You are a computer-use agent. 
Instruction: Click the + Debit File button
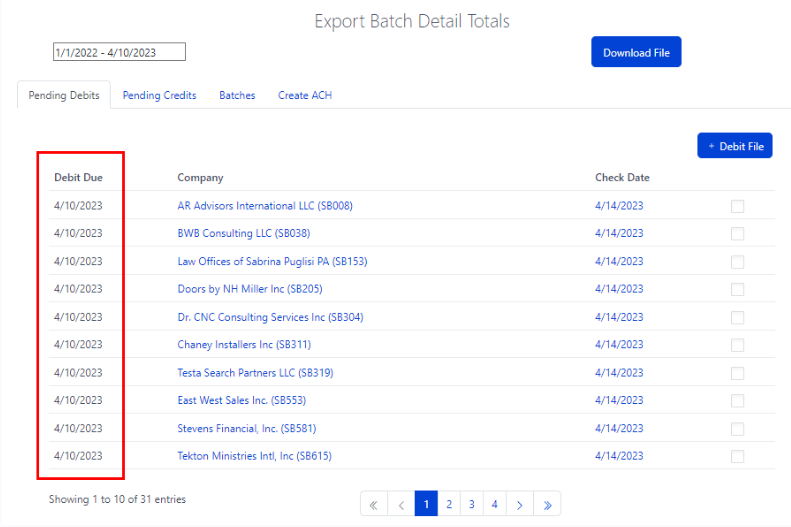735,146
